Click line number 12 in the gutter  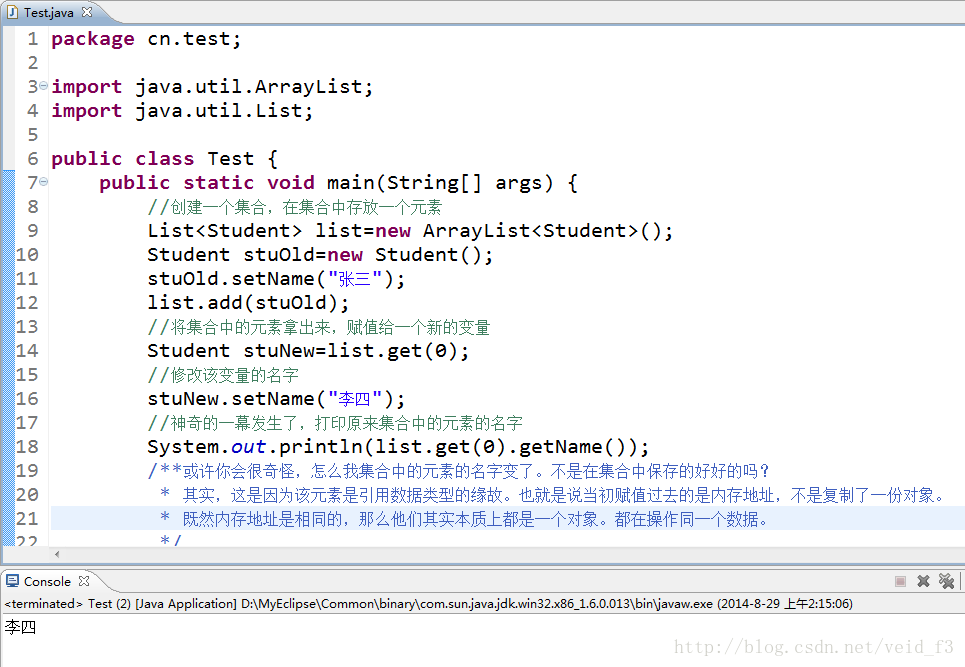(x=27, y=303)
